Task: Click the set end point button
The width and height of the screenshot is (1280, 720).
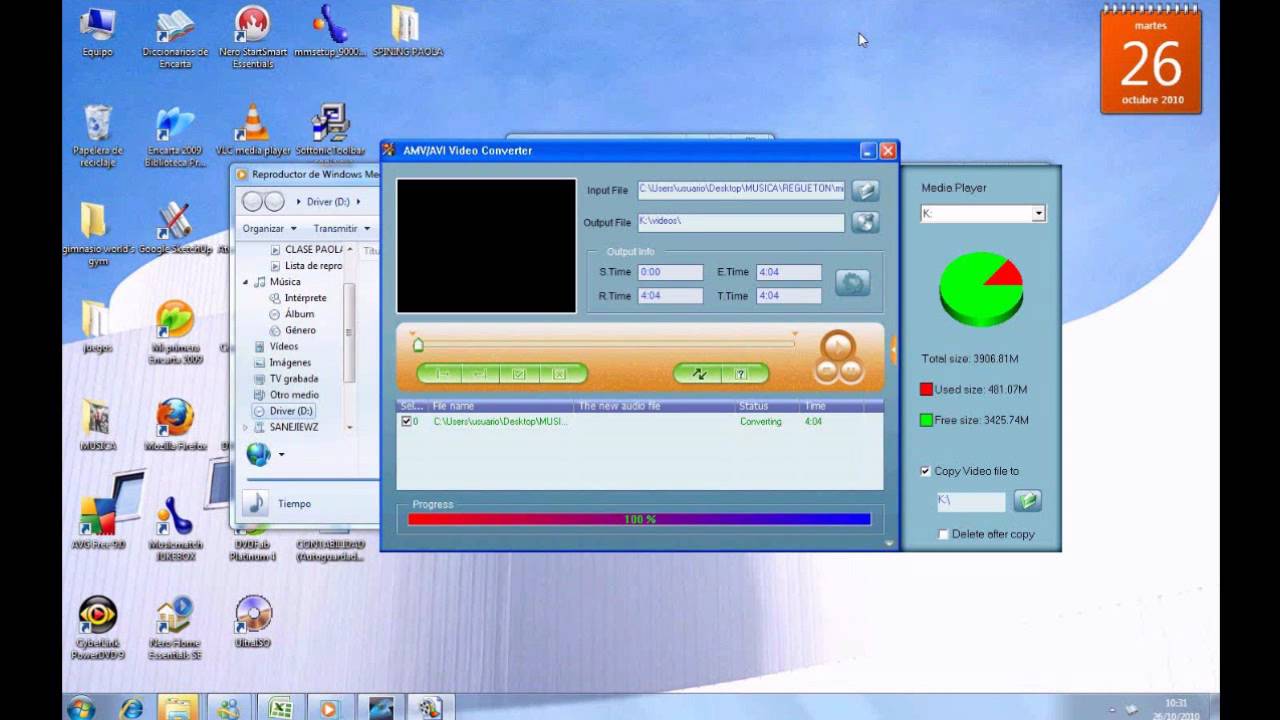Action: click(480, 374)
